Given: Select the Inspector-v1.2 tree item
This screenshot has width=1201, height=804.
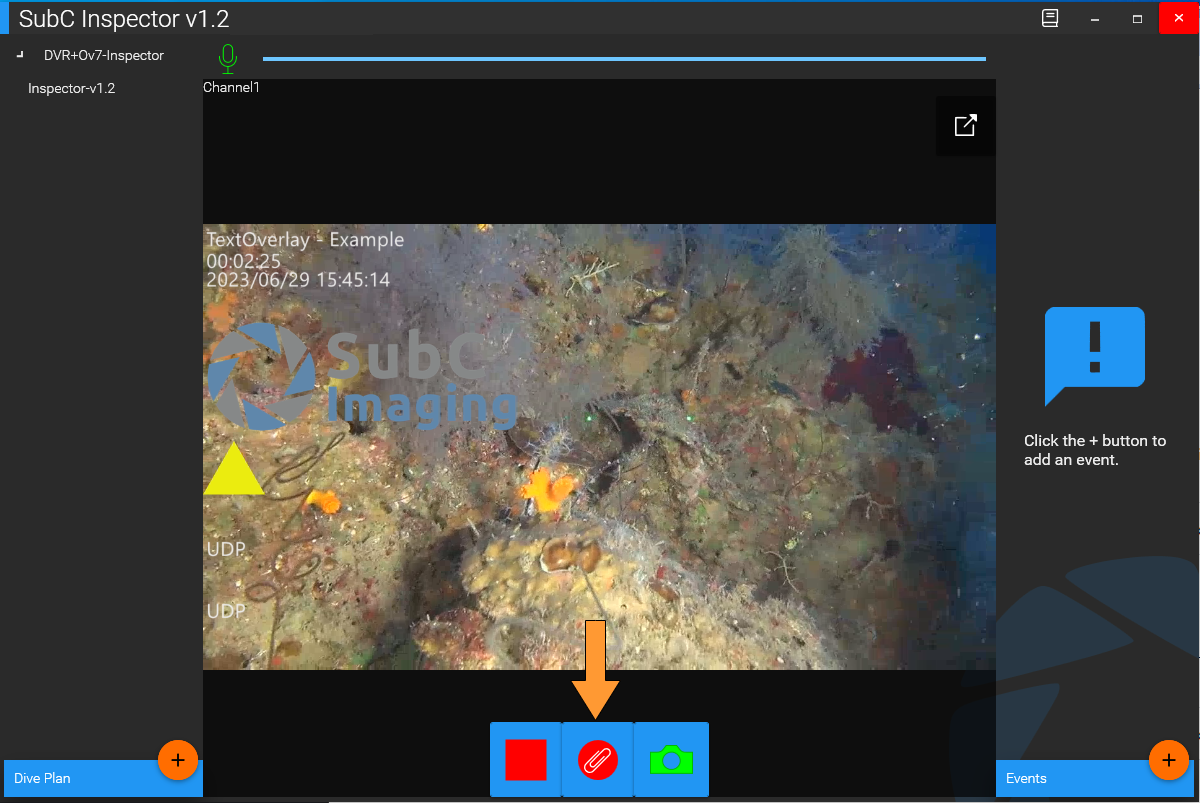Looking at the screenshot, I should (71, 89).
